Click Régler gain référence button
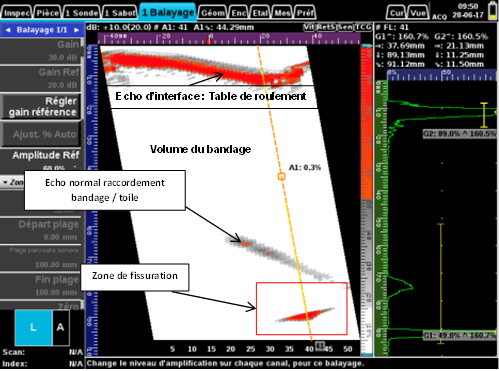The image size is (499, 371). point(41,107)
